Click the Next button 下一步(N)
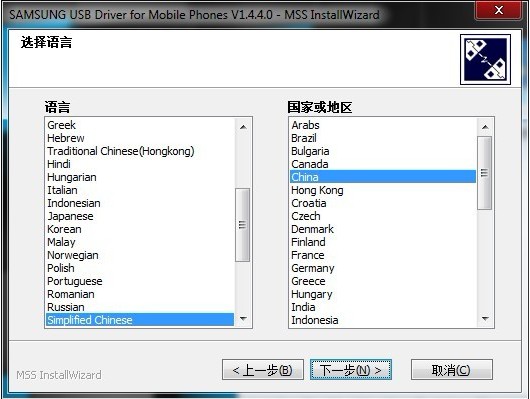The height and width of the screenshot is (399, 530). pos(351,370)
